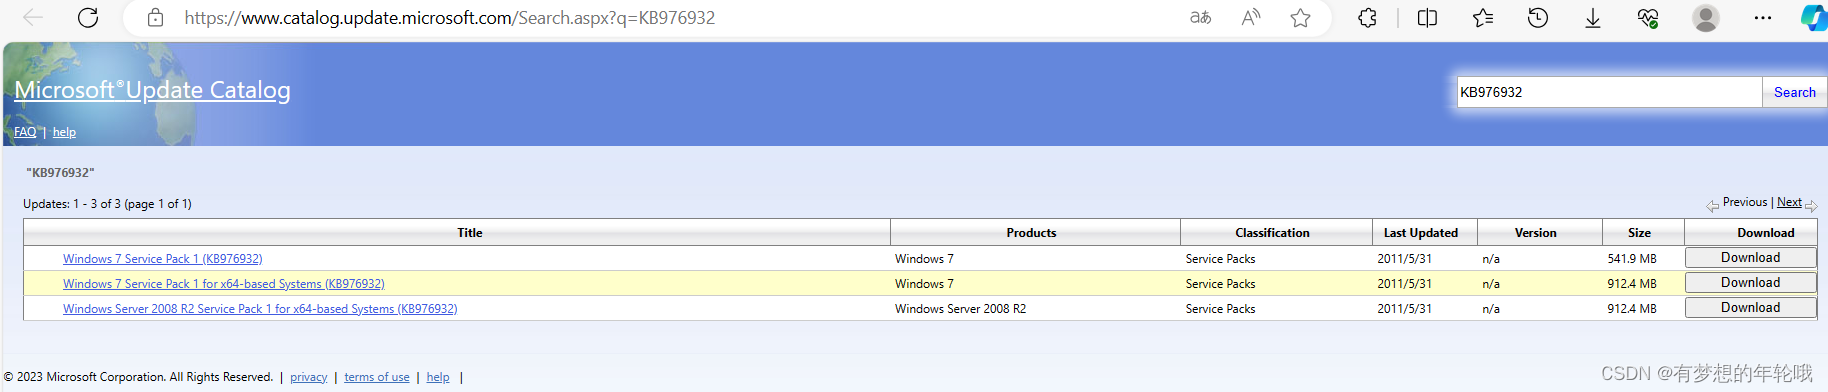
Task: Open the browser history icon
Action: 1538,18
